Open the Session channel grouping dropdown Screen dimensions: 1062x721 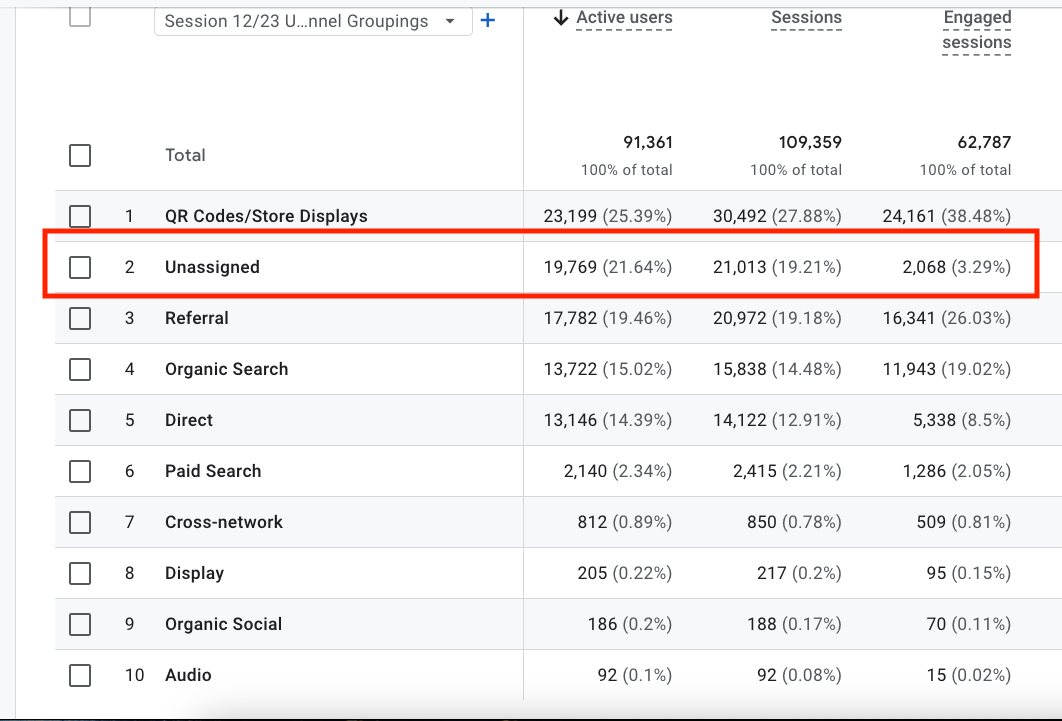pos(313,20)
